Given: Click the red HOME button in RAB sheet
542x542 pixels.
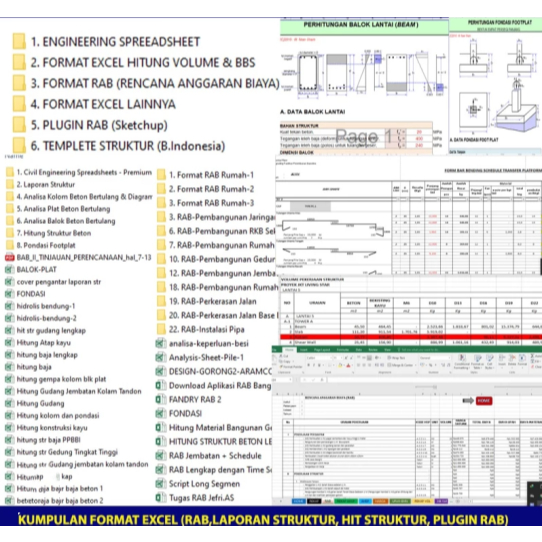Looking at the screenshot, I should point(484,401).
